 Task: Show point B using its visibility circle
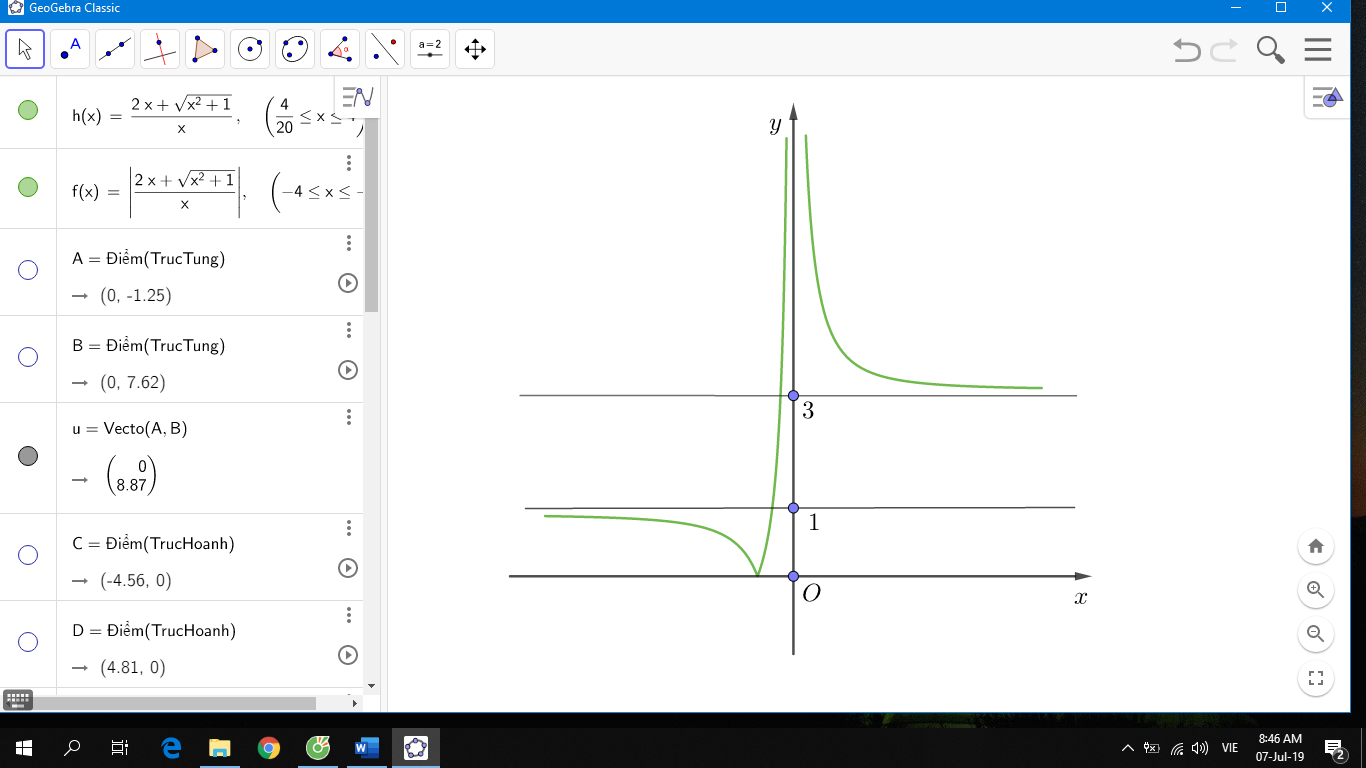click(28, 357)
